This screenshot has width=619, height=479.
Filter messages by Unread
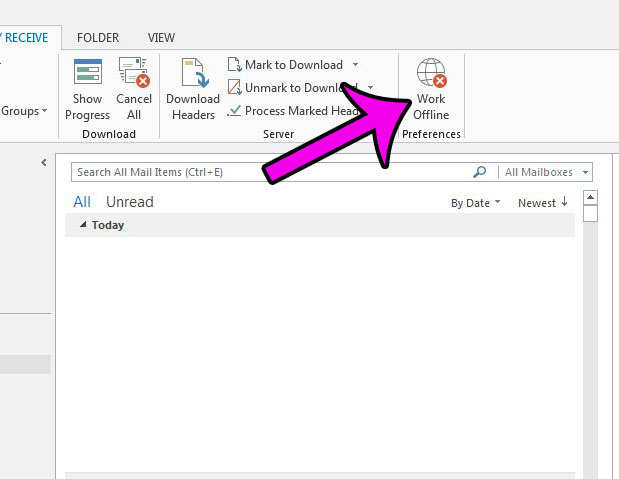[x=130, y=202]
